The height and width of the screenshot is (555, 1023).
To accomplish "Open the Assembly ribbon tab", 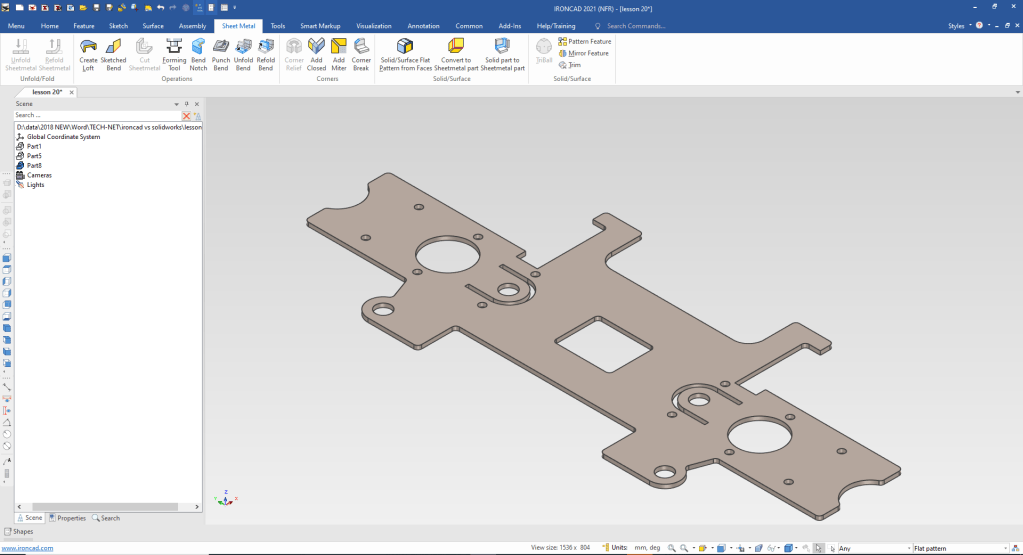I will point(192,25).
